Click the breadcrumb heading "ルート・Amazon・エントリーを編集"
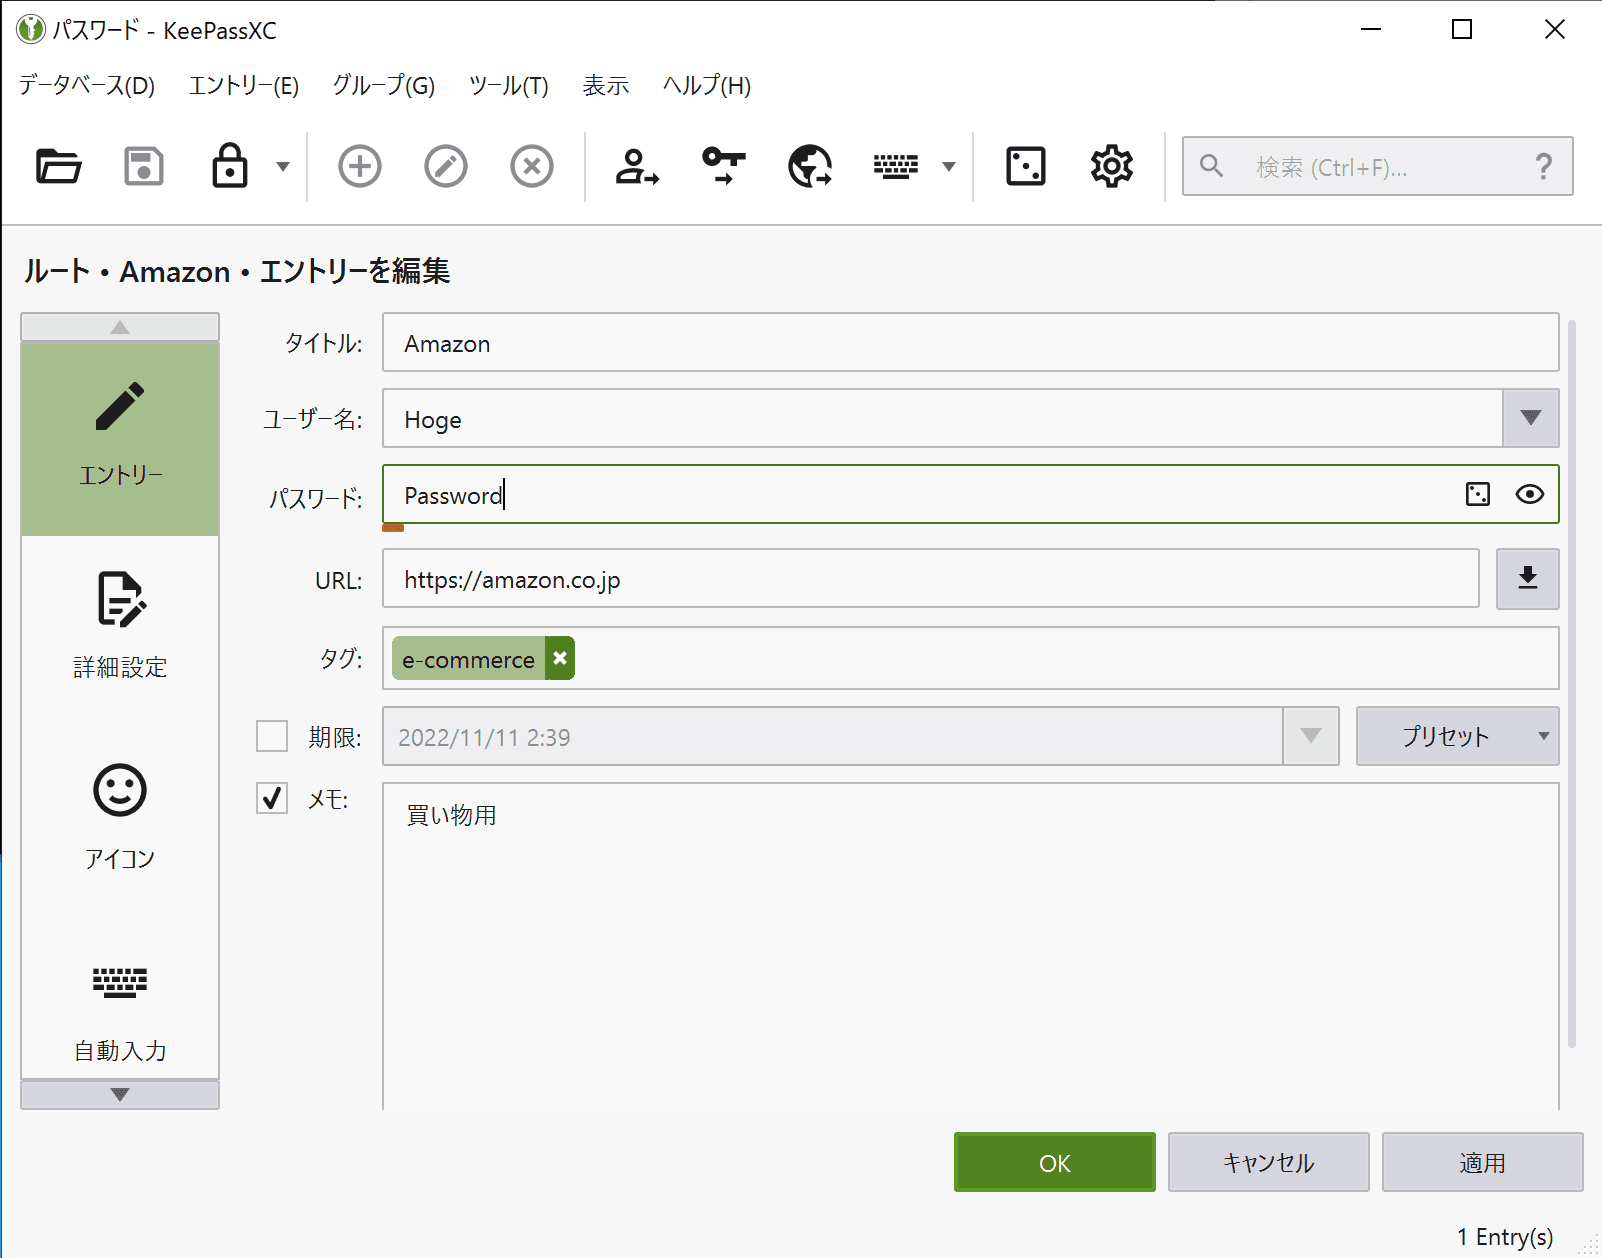Viewport: 1602px width, 1258px height. 237,271
